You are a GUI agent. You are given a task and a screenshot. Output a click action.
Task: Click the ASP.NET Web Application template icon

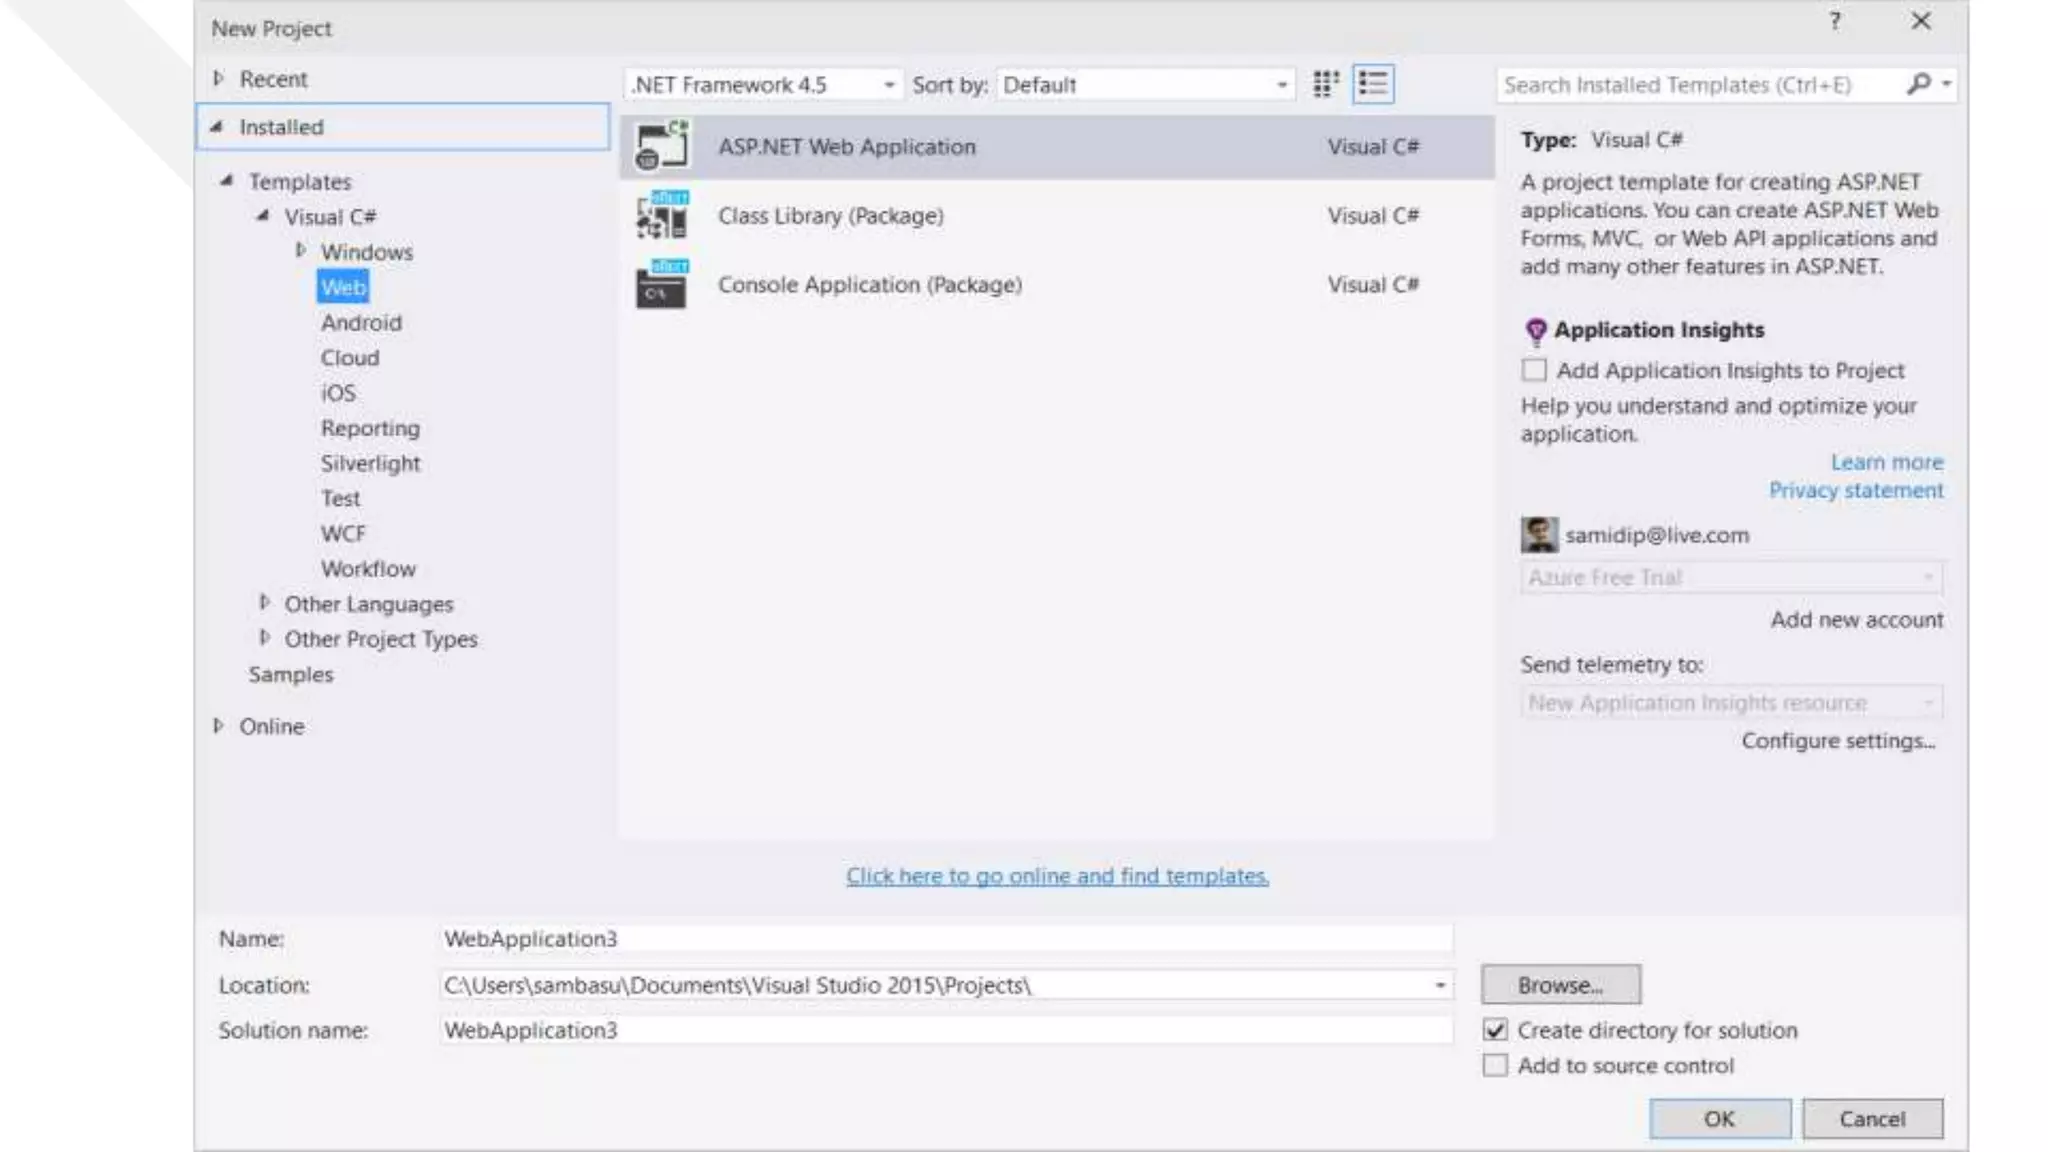662,146
